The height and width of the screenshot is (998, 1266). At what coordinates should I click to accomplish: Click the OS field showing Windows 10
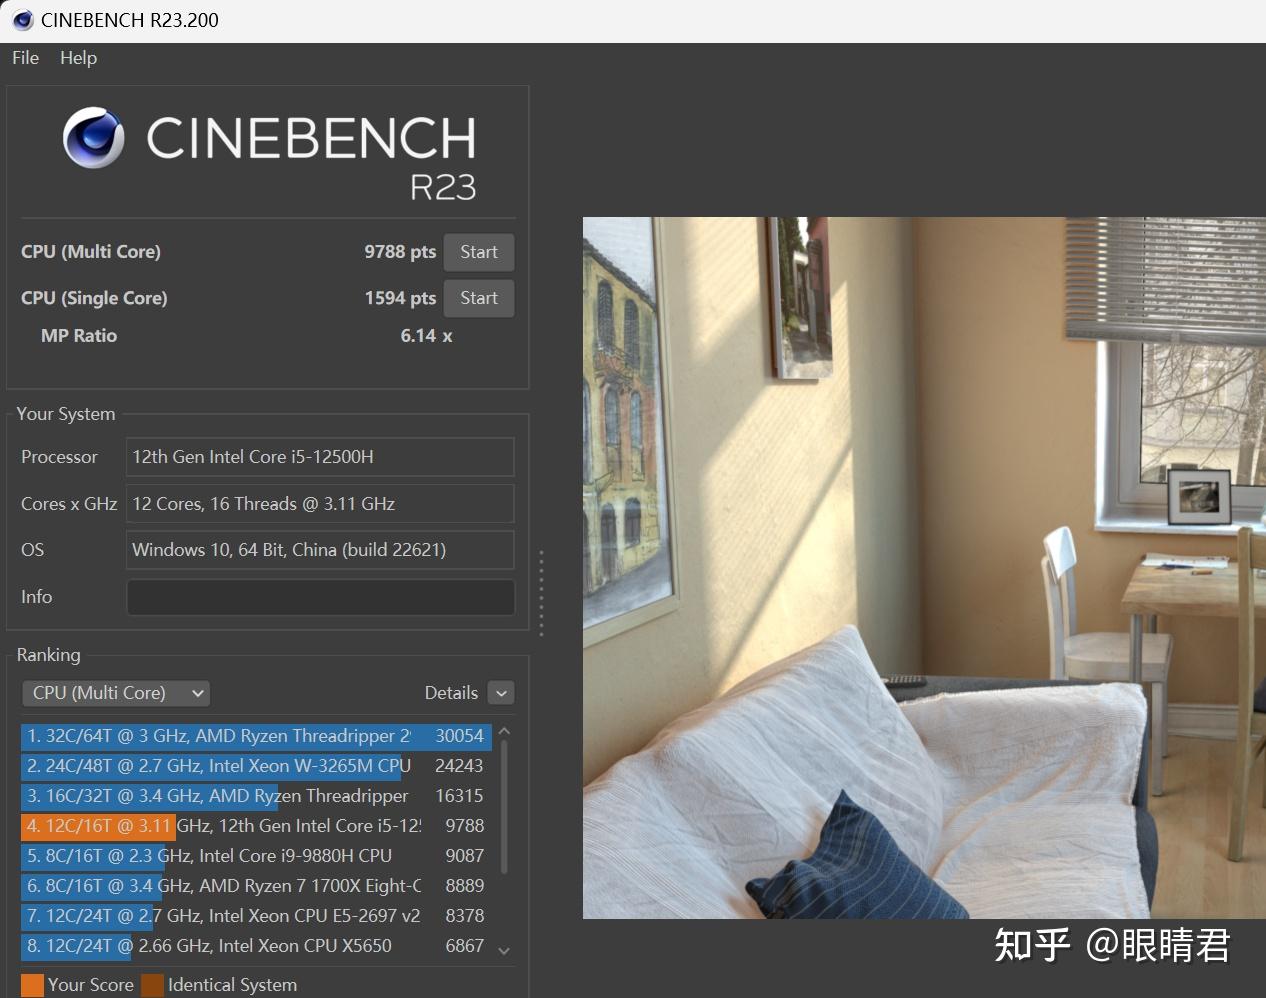(320, 550)
